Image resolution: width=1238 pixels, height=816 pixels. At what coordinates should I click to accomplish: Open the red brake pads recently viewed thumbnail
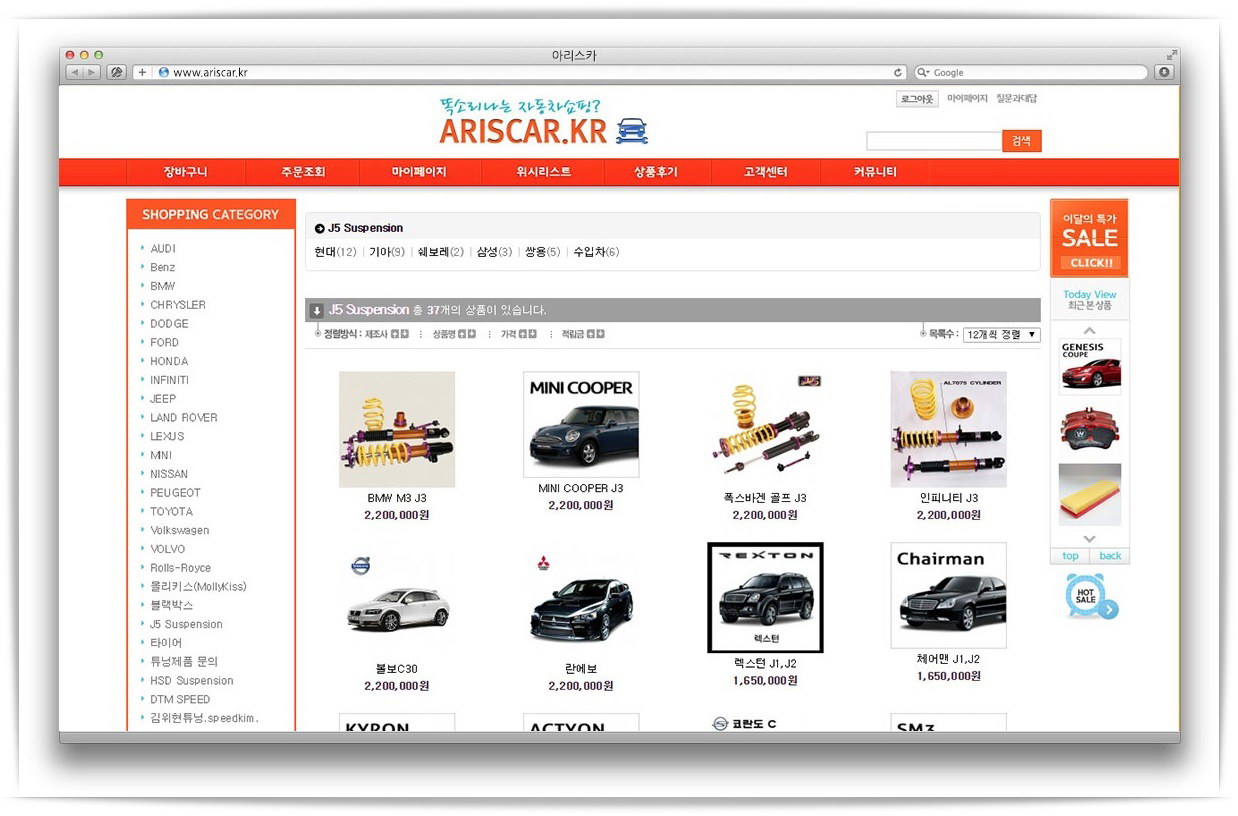click(1090, 428)
